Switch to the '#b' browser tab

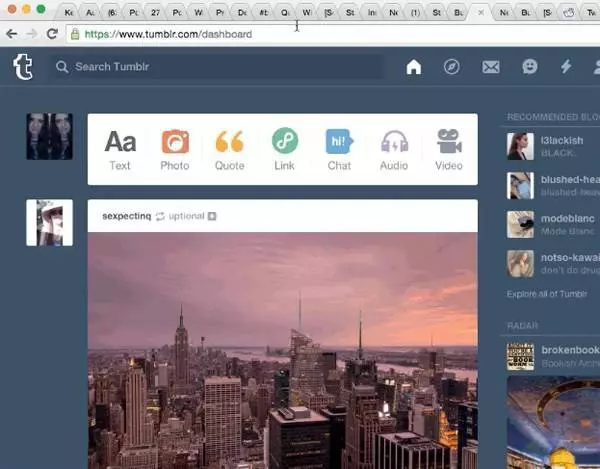264,13
